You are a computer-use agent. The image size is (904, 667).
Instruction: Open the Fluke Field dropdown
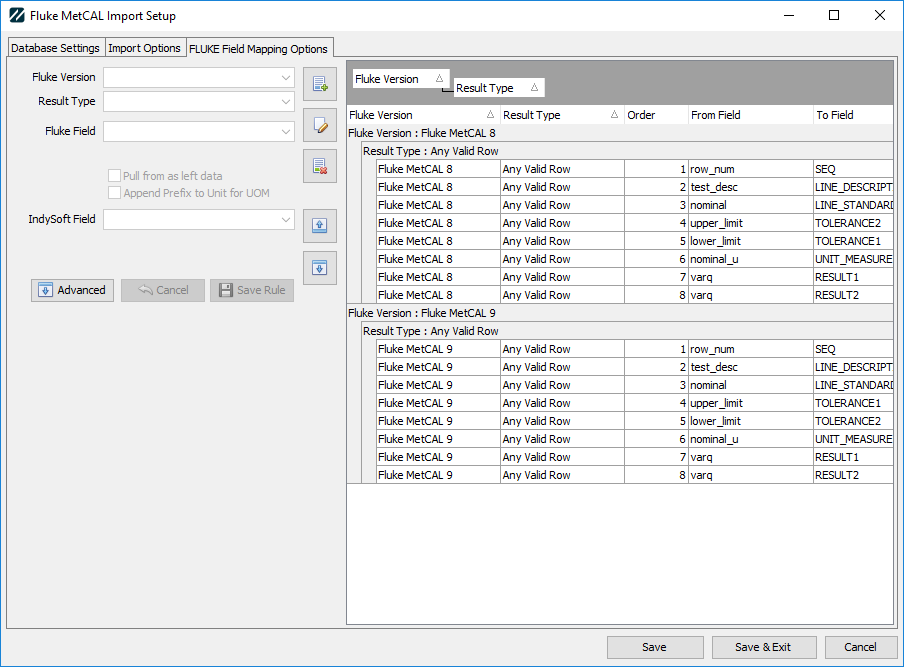click(x=285, y=131)
